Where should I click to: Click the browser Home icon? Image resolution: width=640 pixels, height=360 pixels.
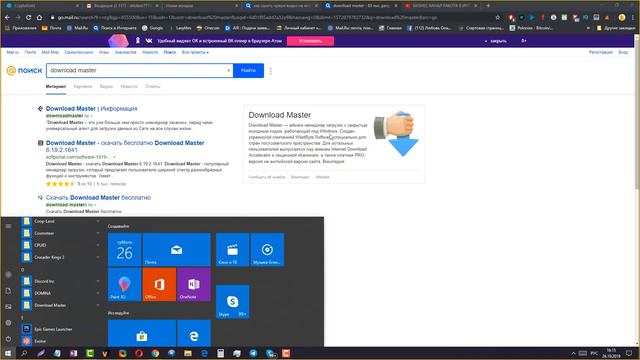click(x=39, y=18)
